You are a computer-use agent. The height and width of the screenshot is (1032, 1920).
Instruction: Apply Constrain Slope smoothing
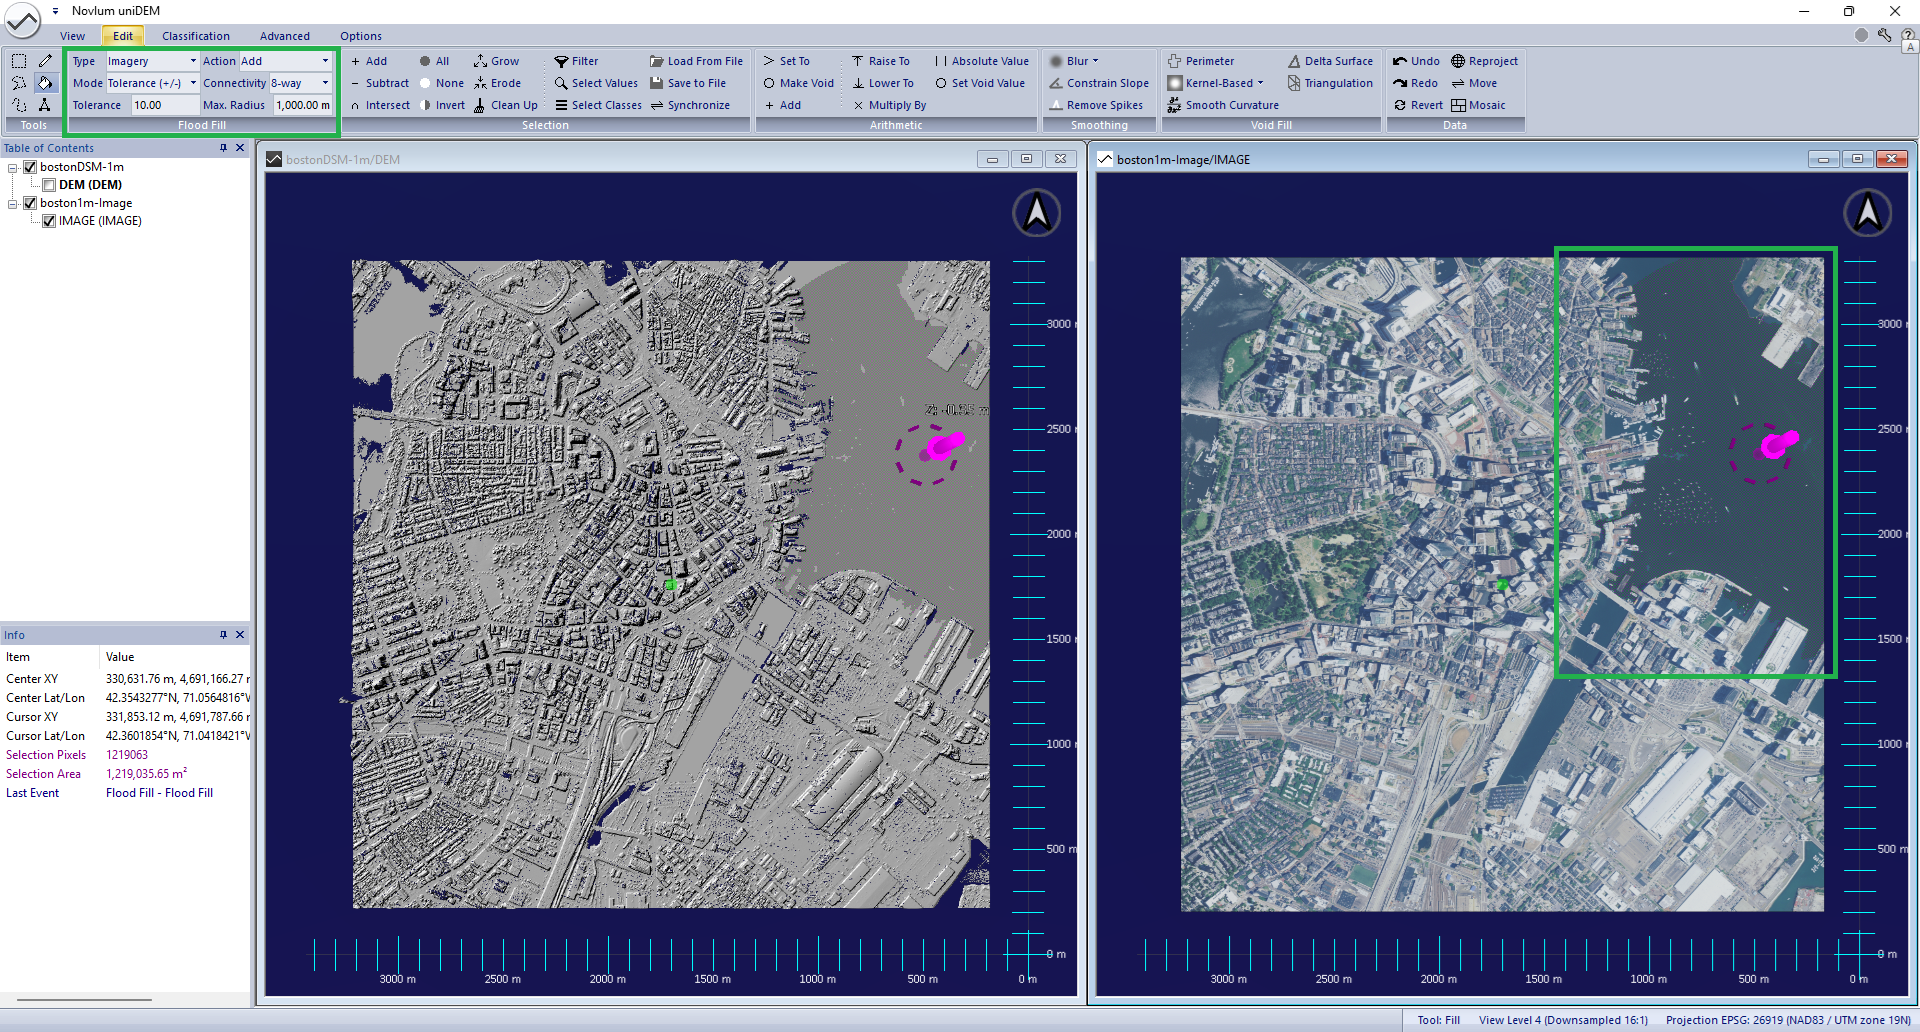[1099, 83]
